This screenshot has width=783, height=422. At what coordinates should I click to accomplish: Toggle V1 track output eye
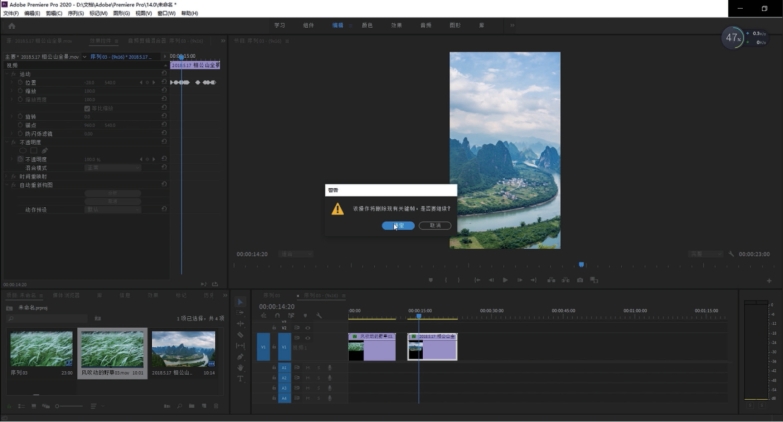click(308, 338)
